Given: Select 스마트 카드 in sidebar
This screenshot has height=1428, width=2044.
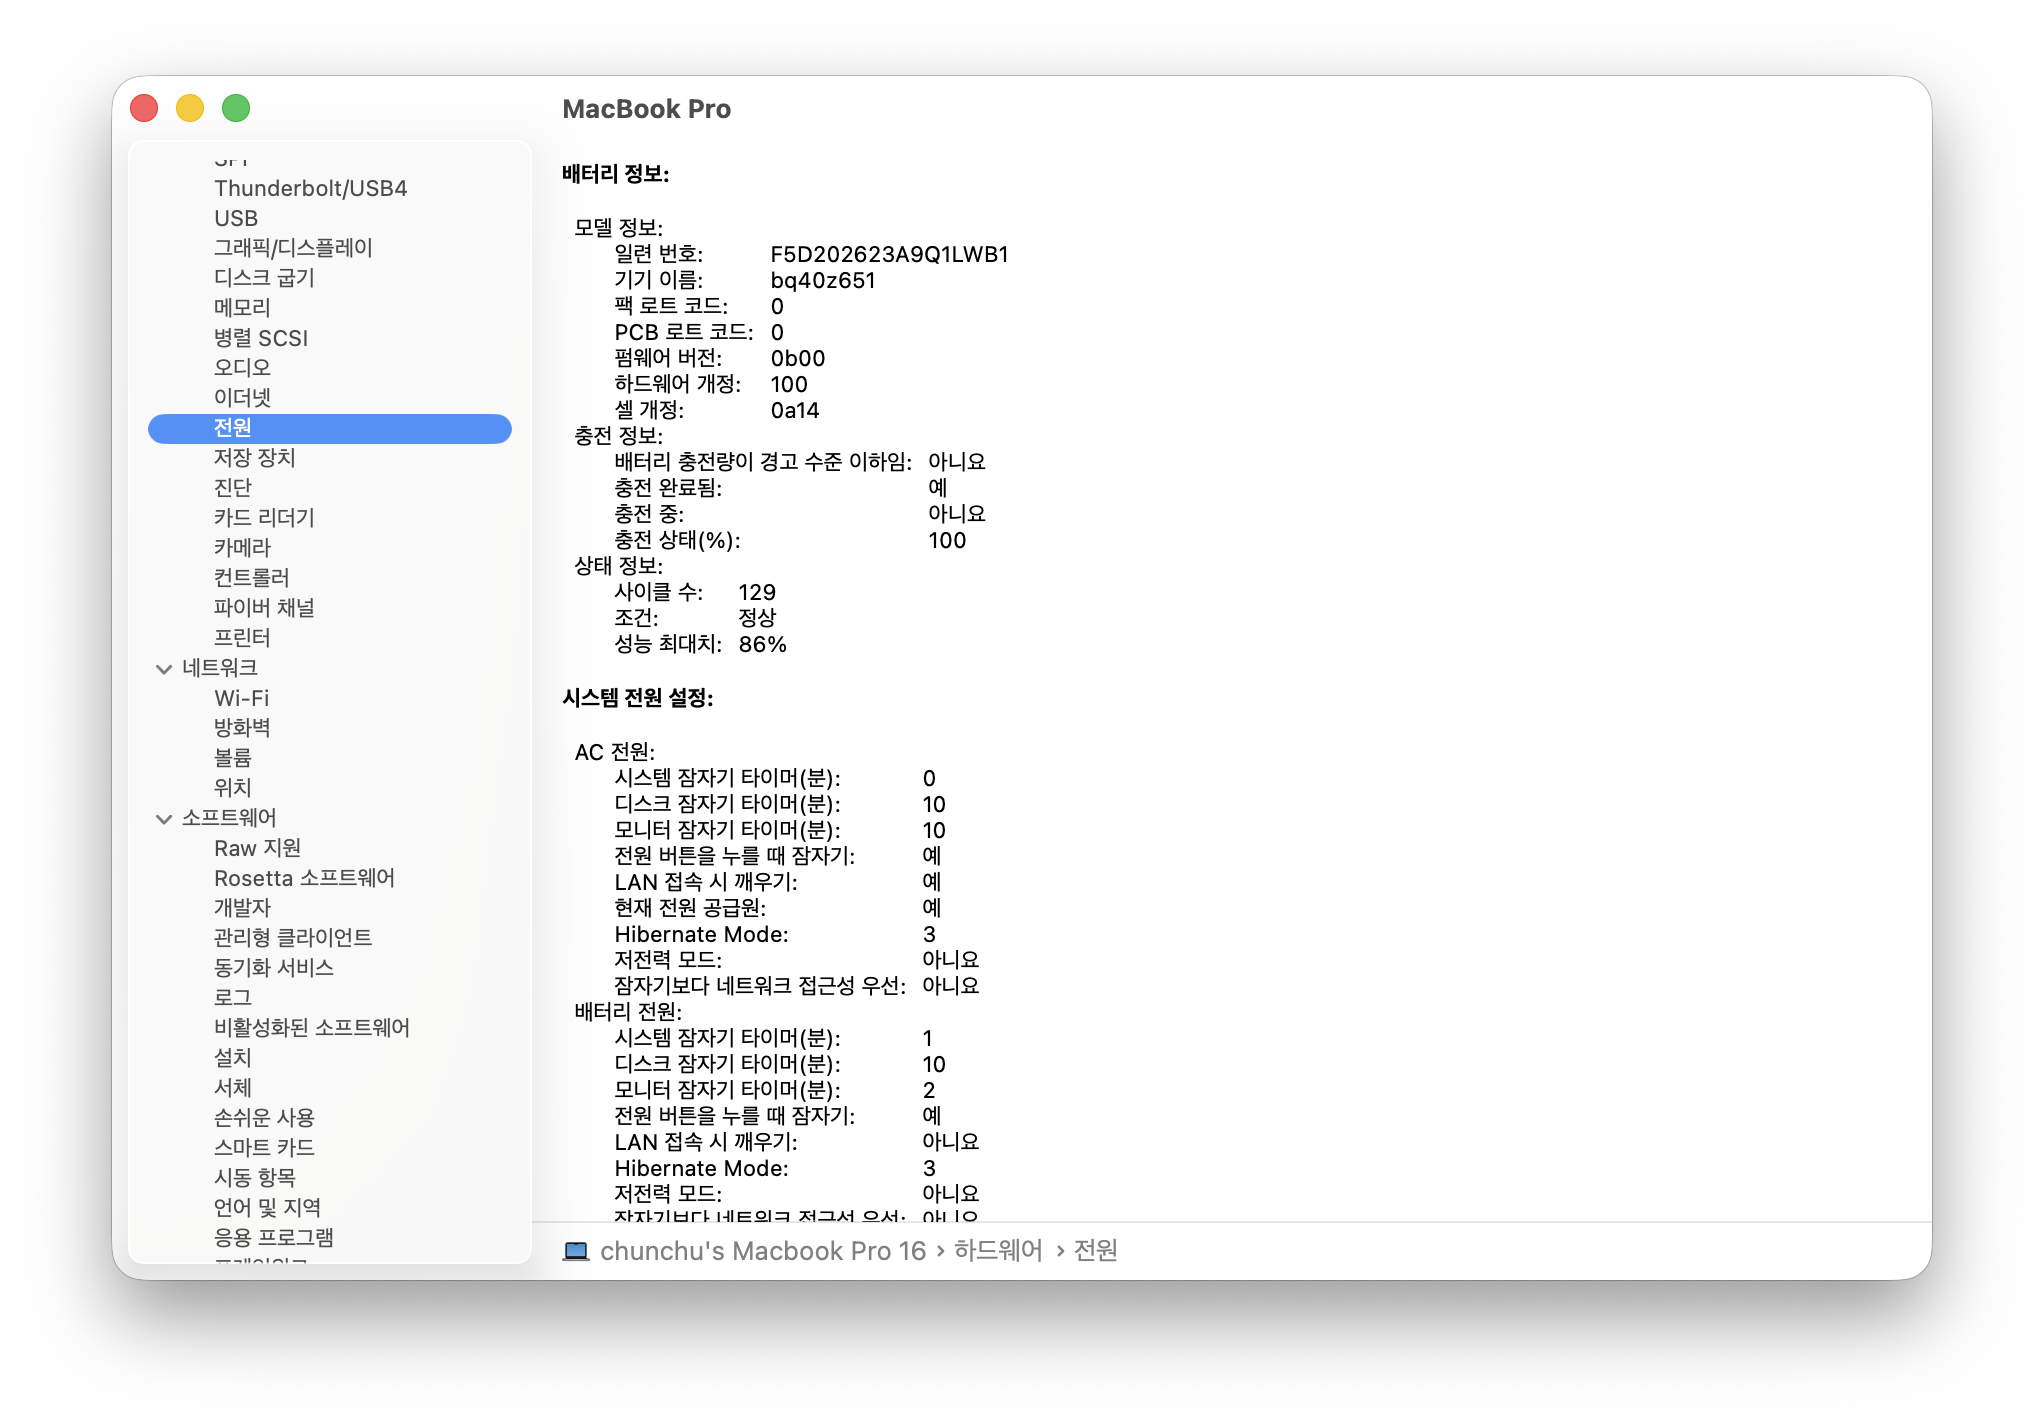Looking at the screenshot, I should pos(264,1148).
